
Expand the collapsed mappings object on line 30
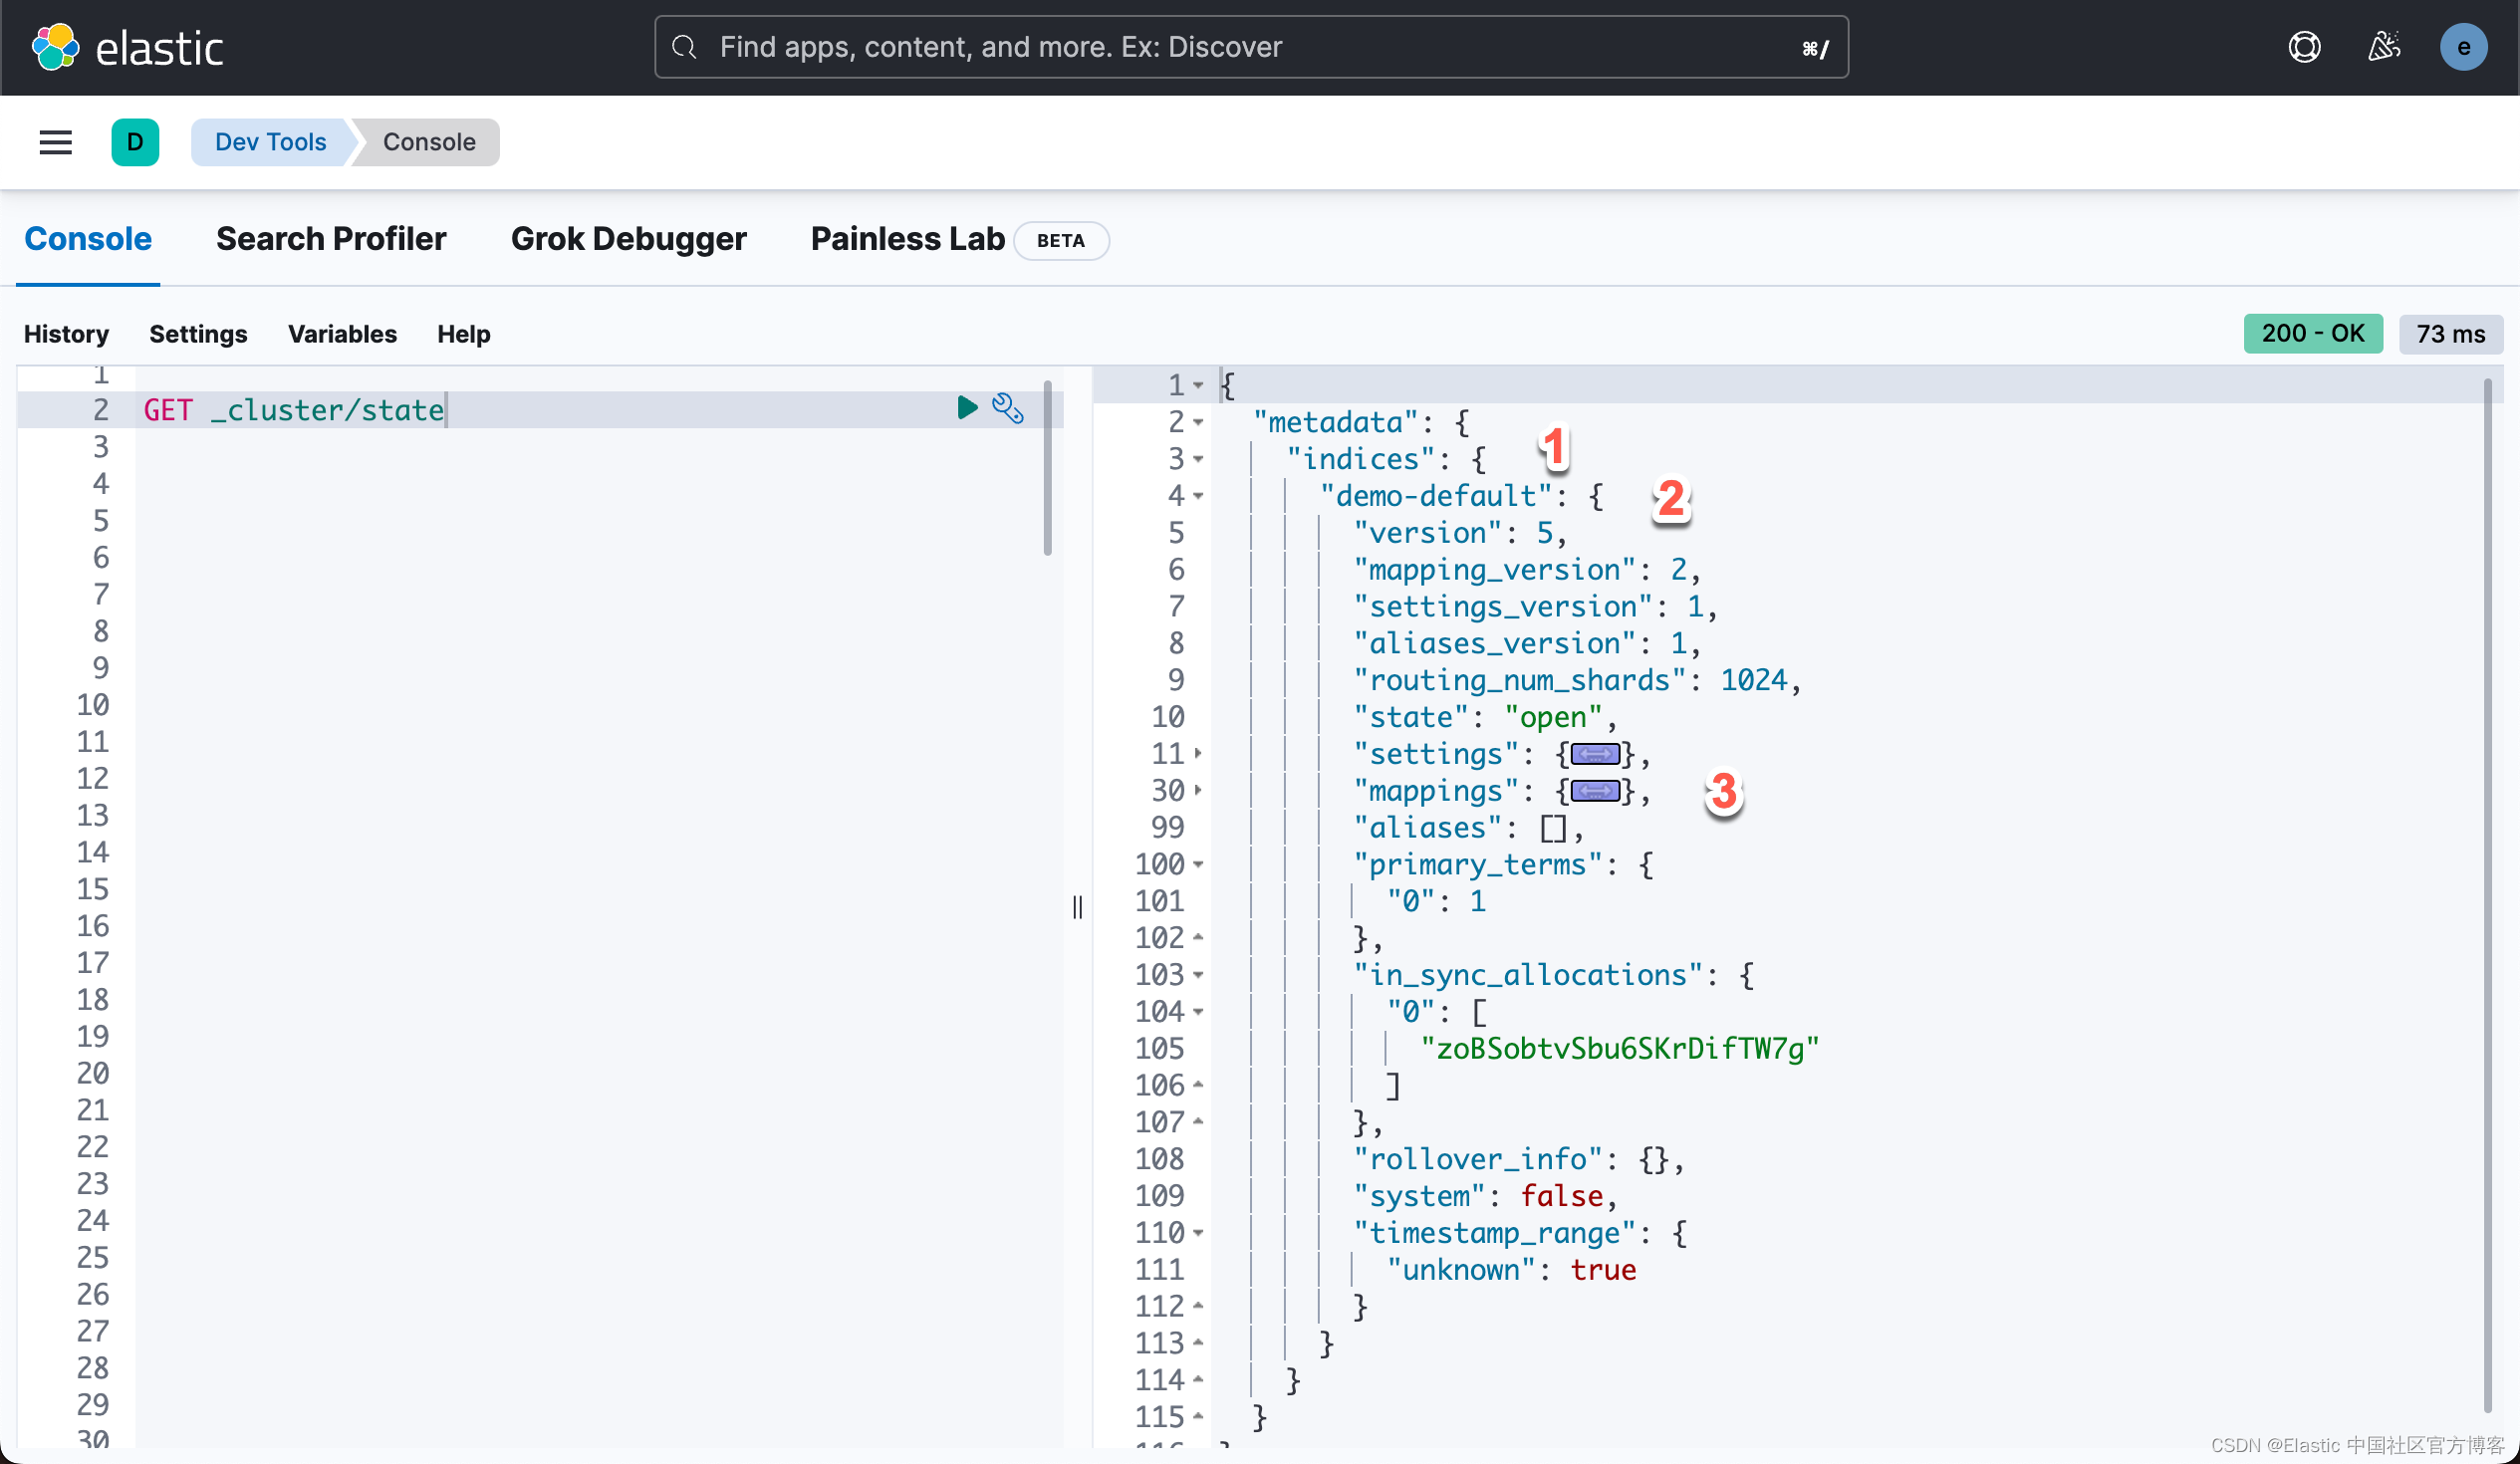[1597, 791]
